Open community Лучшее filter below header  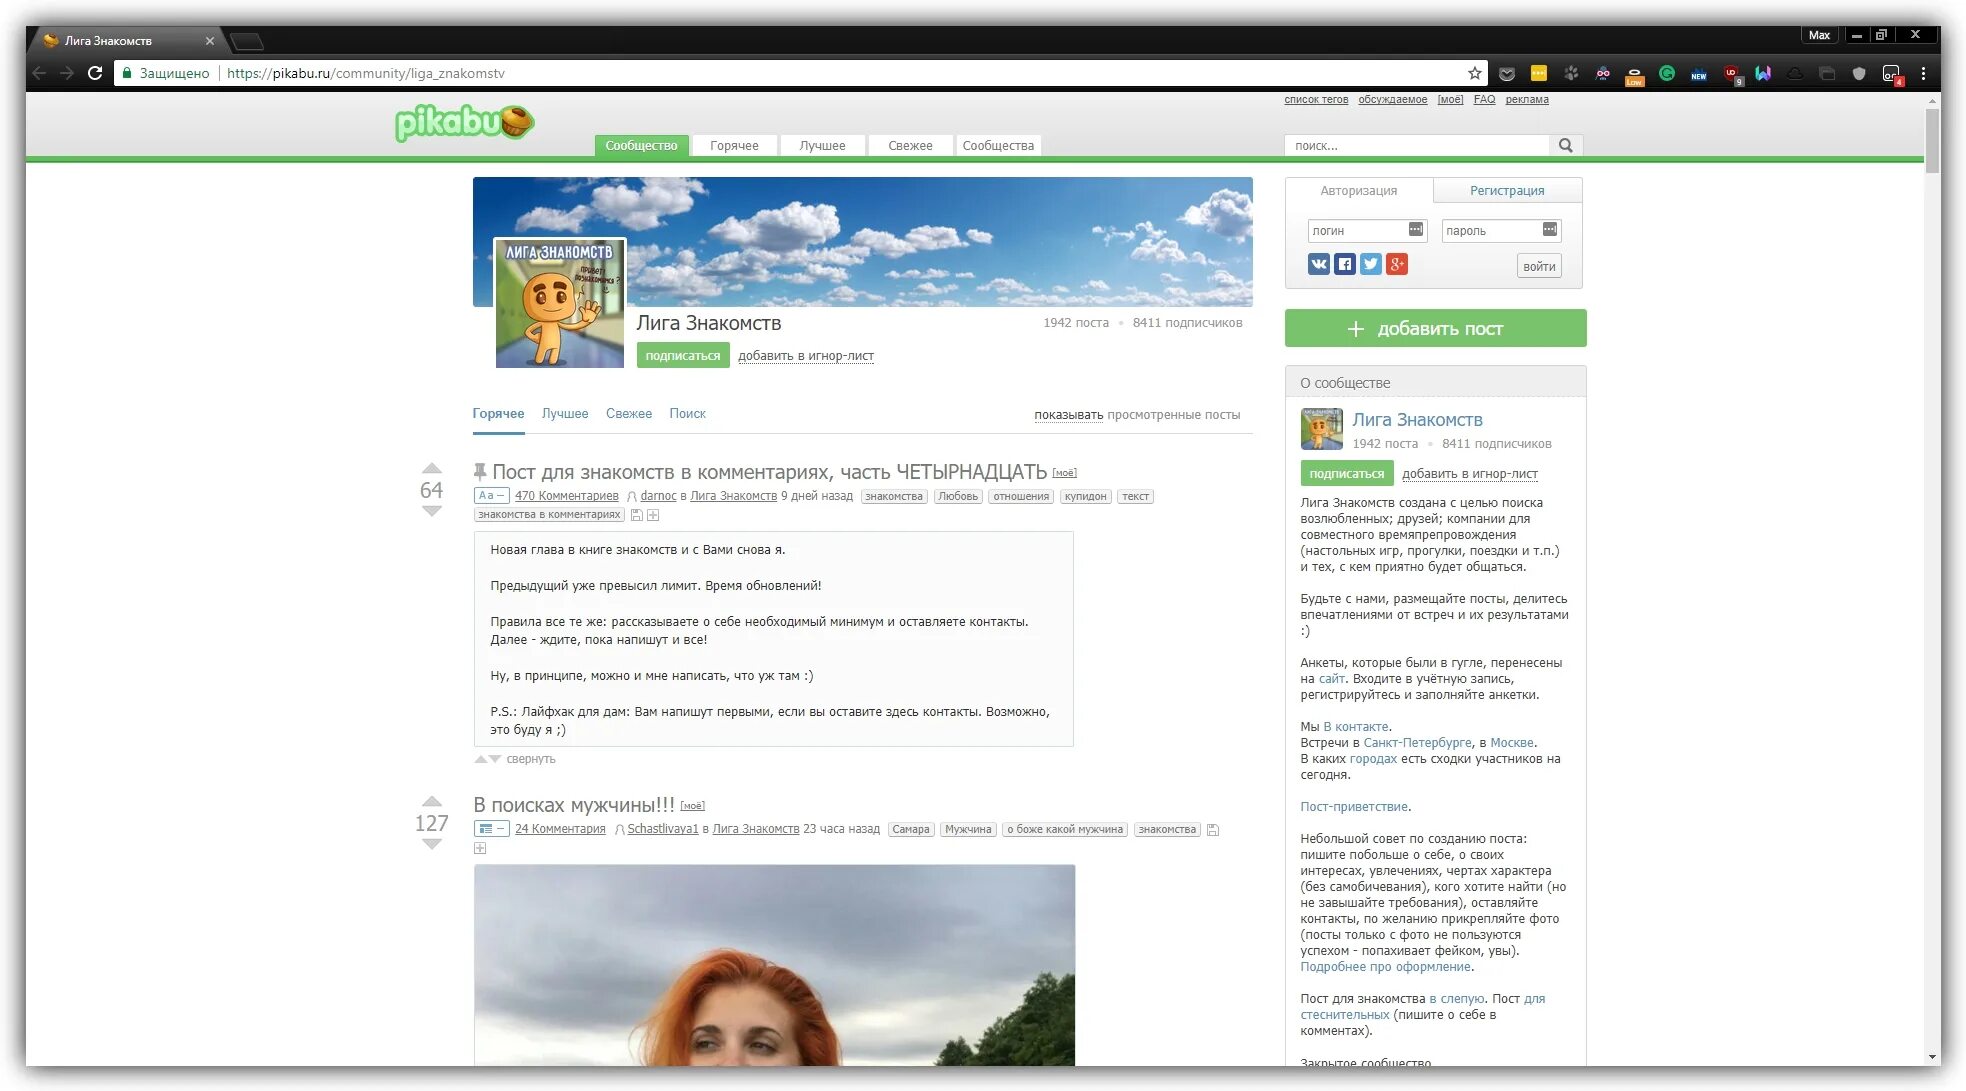pyautogui.click(x=565, y=413)
